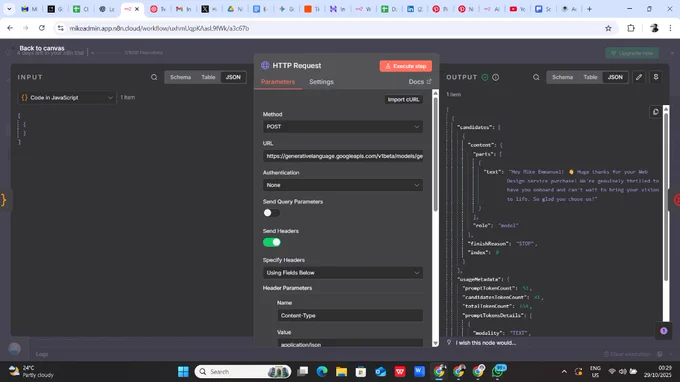The height and width of the screenshot is (382, 680).
Task: Open the Chrome three-dot menu
Action: 671,28
